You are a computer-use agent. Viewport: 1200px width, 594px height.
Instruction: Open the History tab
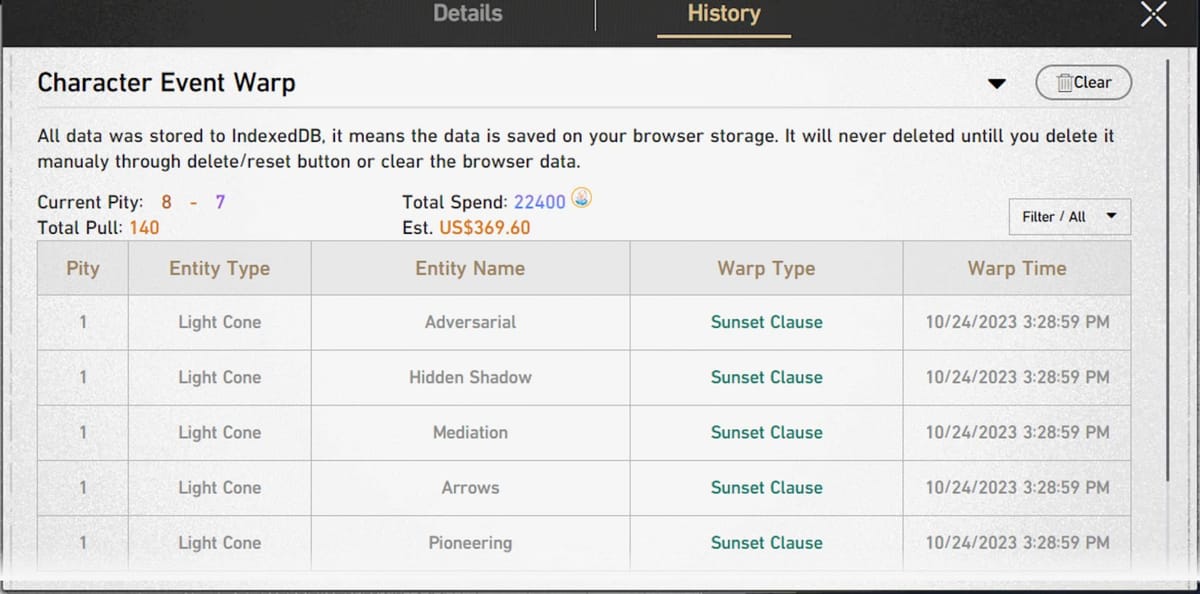coord(723,14)
